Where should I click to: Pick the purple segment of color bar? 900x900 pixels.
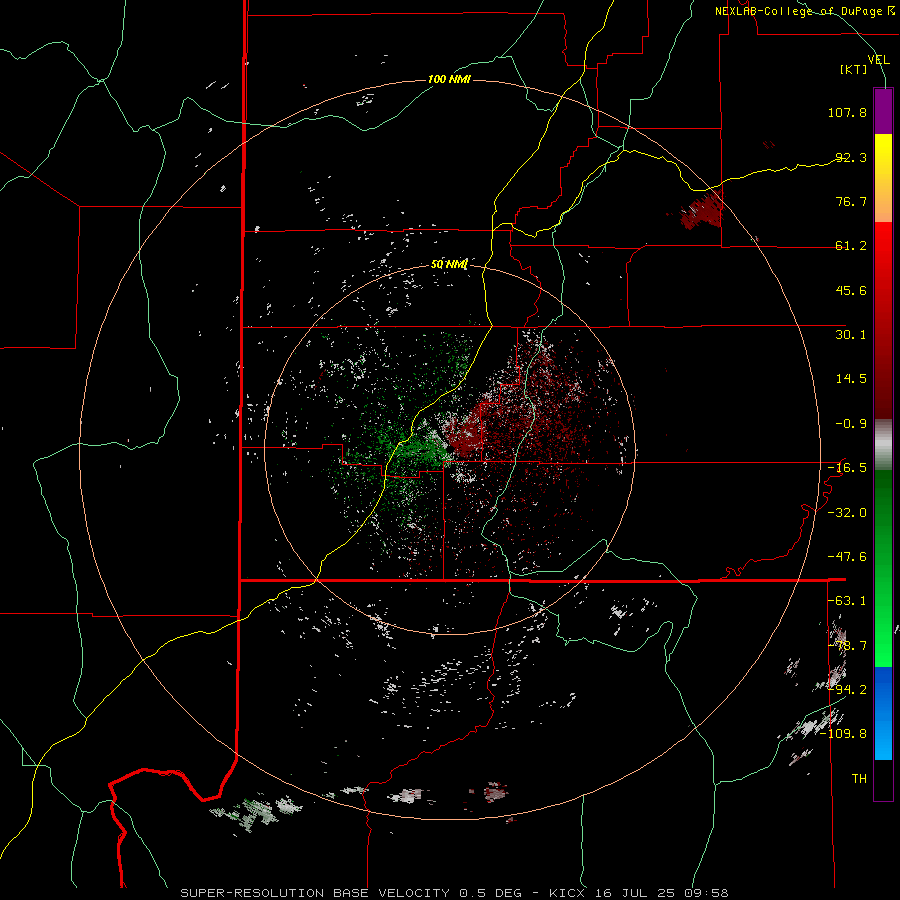[883, 111]
